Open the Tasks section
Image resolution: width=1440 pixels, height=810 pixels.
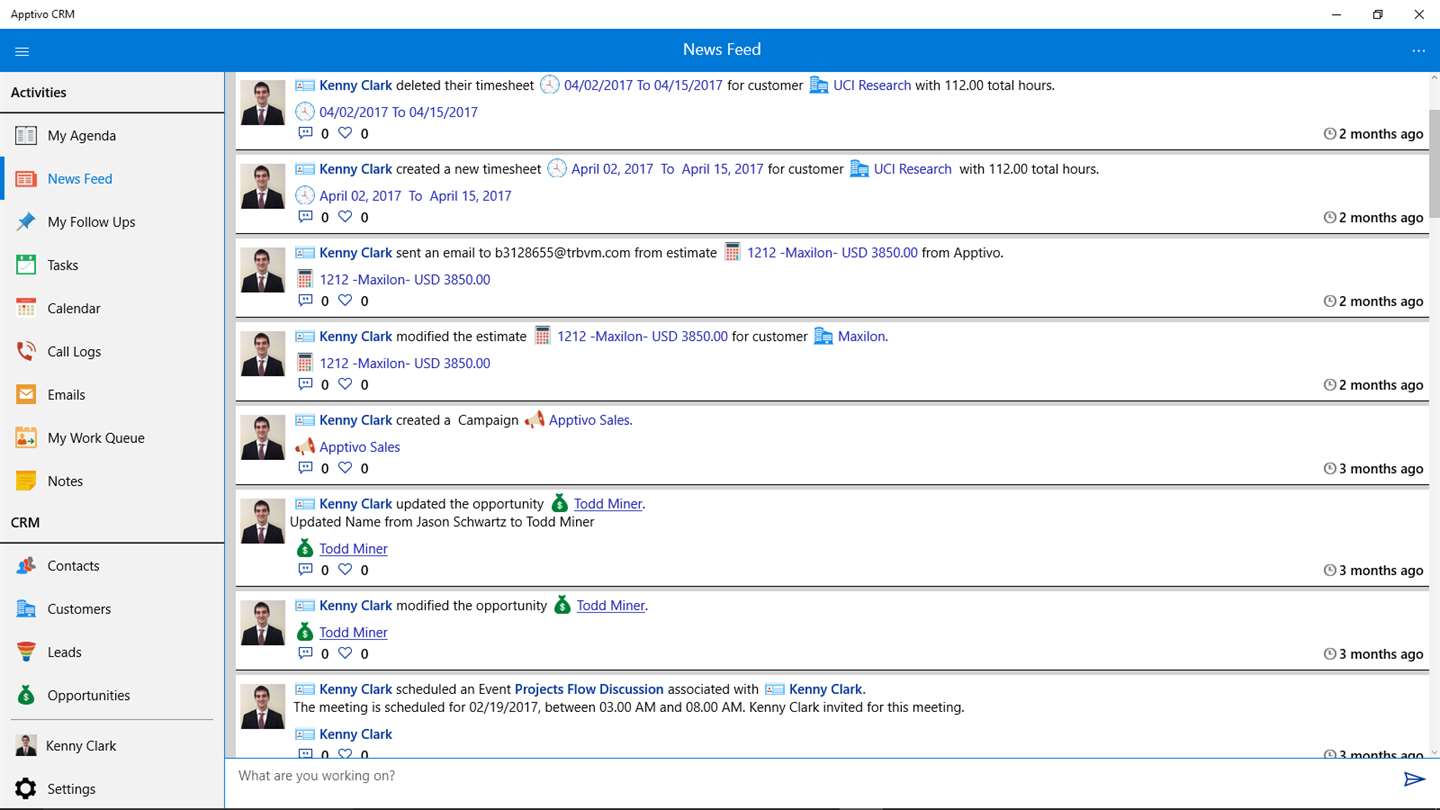pyautogui.click(x=63, y=265)
